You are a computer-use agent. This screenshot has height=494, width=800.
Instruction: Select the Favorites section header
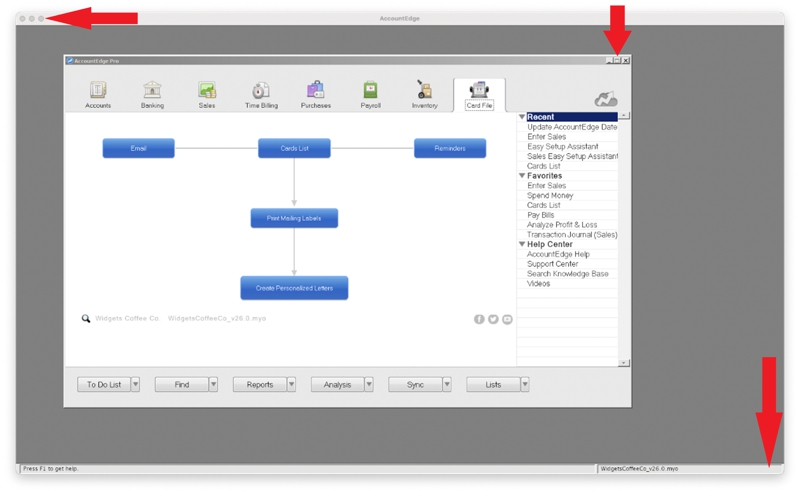tap(544, 176)
